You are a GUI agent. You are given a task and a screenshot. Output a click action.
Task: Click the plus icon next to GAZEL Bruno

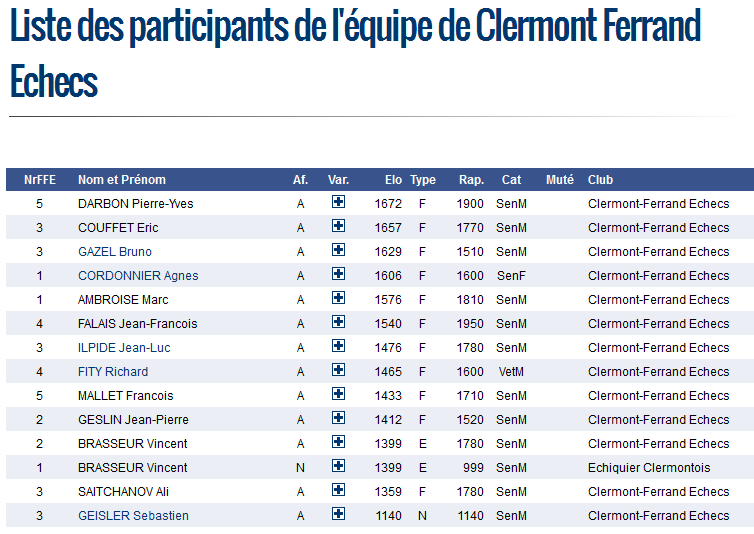point(339,250)
